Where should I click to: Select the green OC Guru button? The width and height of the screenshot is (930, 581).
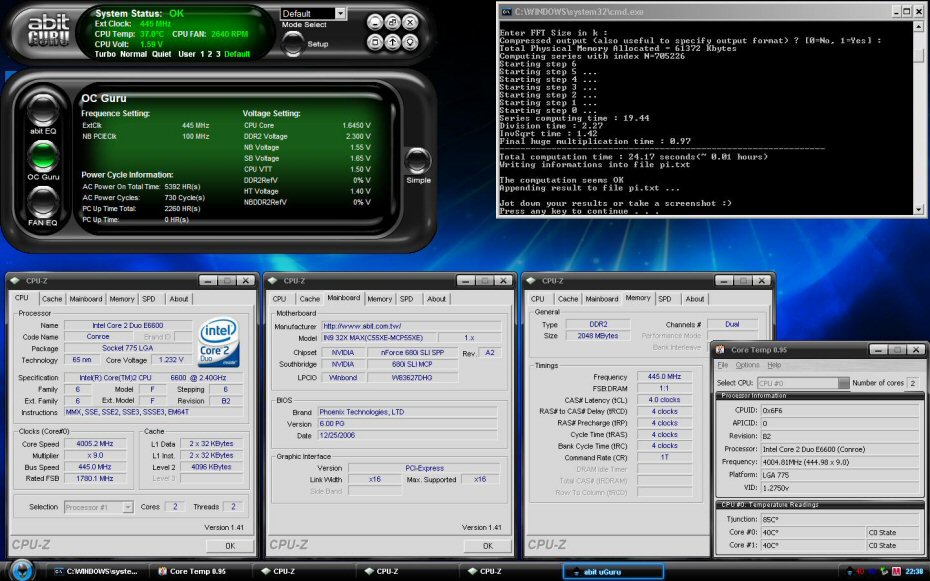(x=43, y=155)
